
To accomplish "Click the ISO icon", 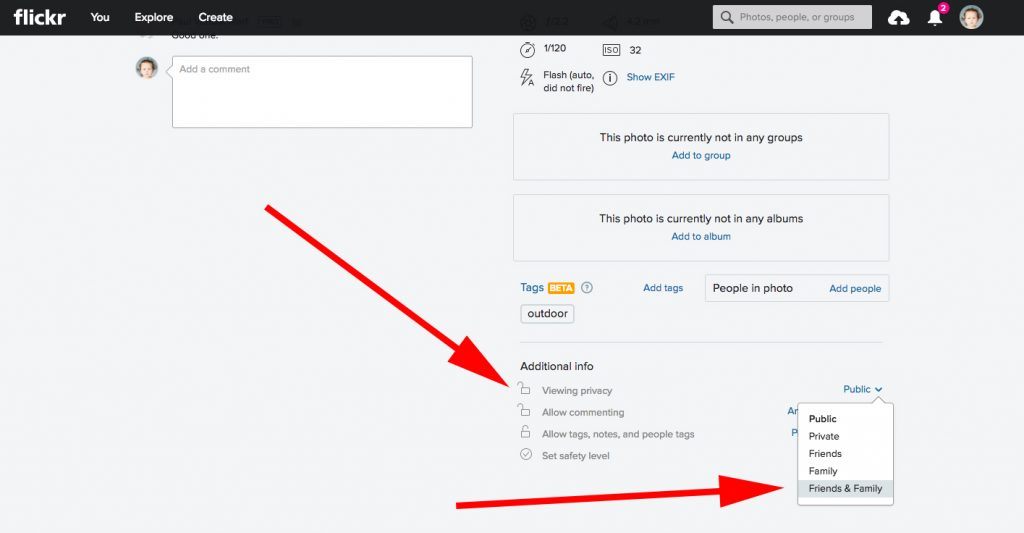I will (611, 50).
